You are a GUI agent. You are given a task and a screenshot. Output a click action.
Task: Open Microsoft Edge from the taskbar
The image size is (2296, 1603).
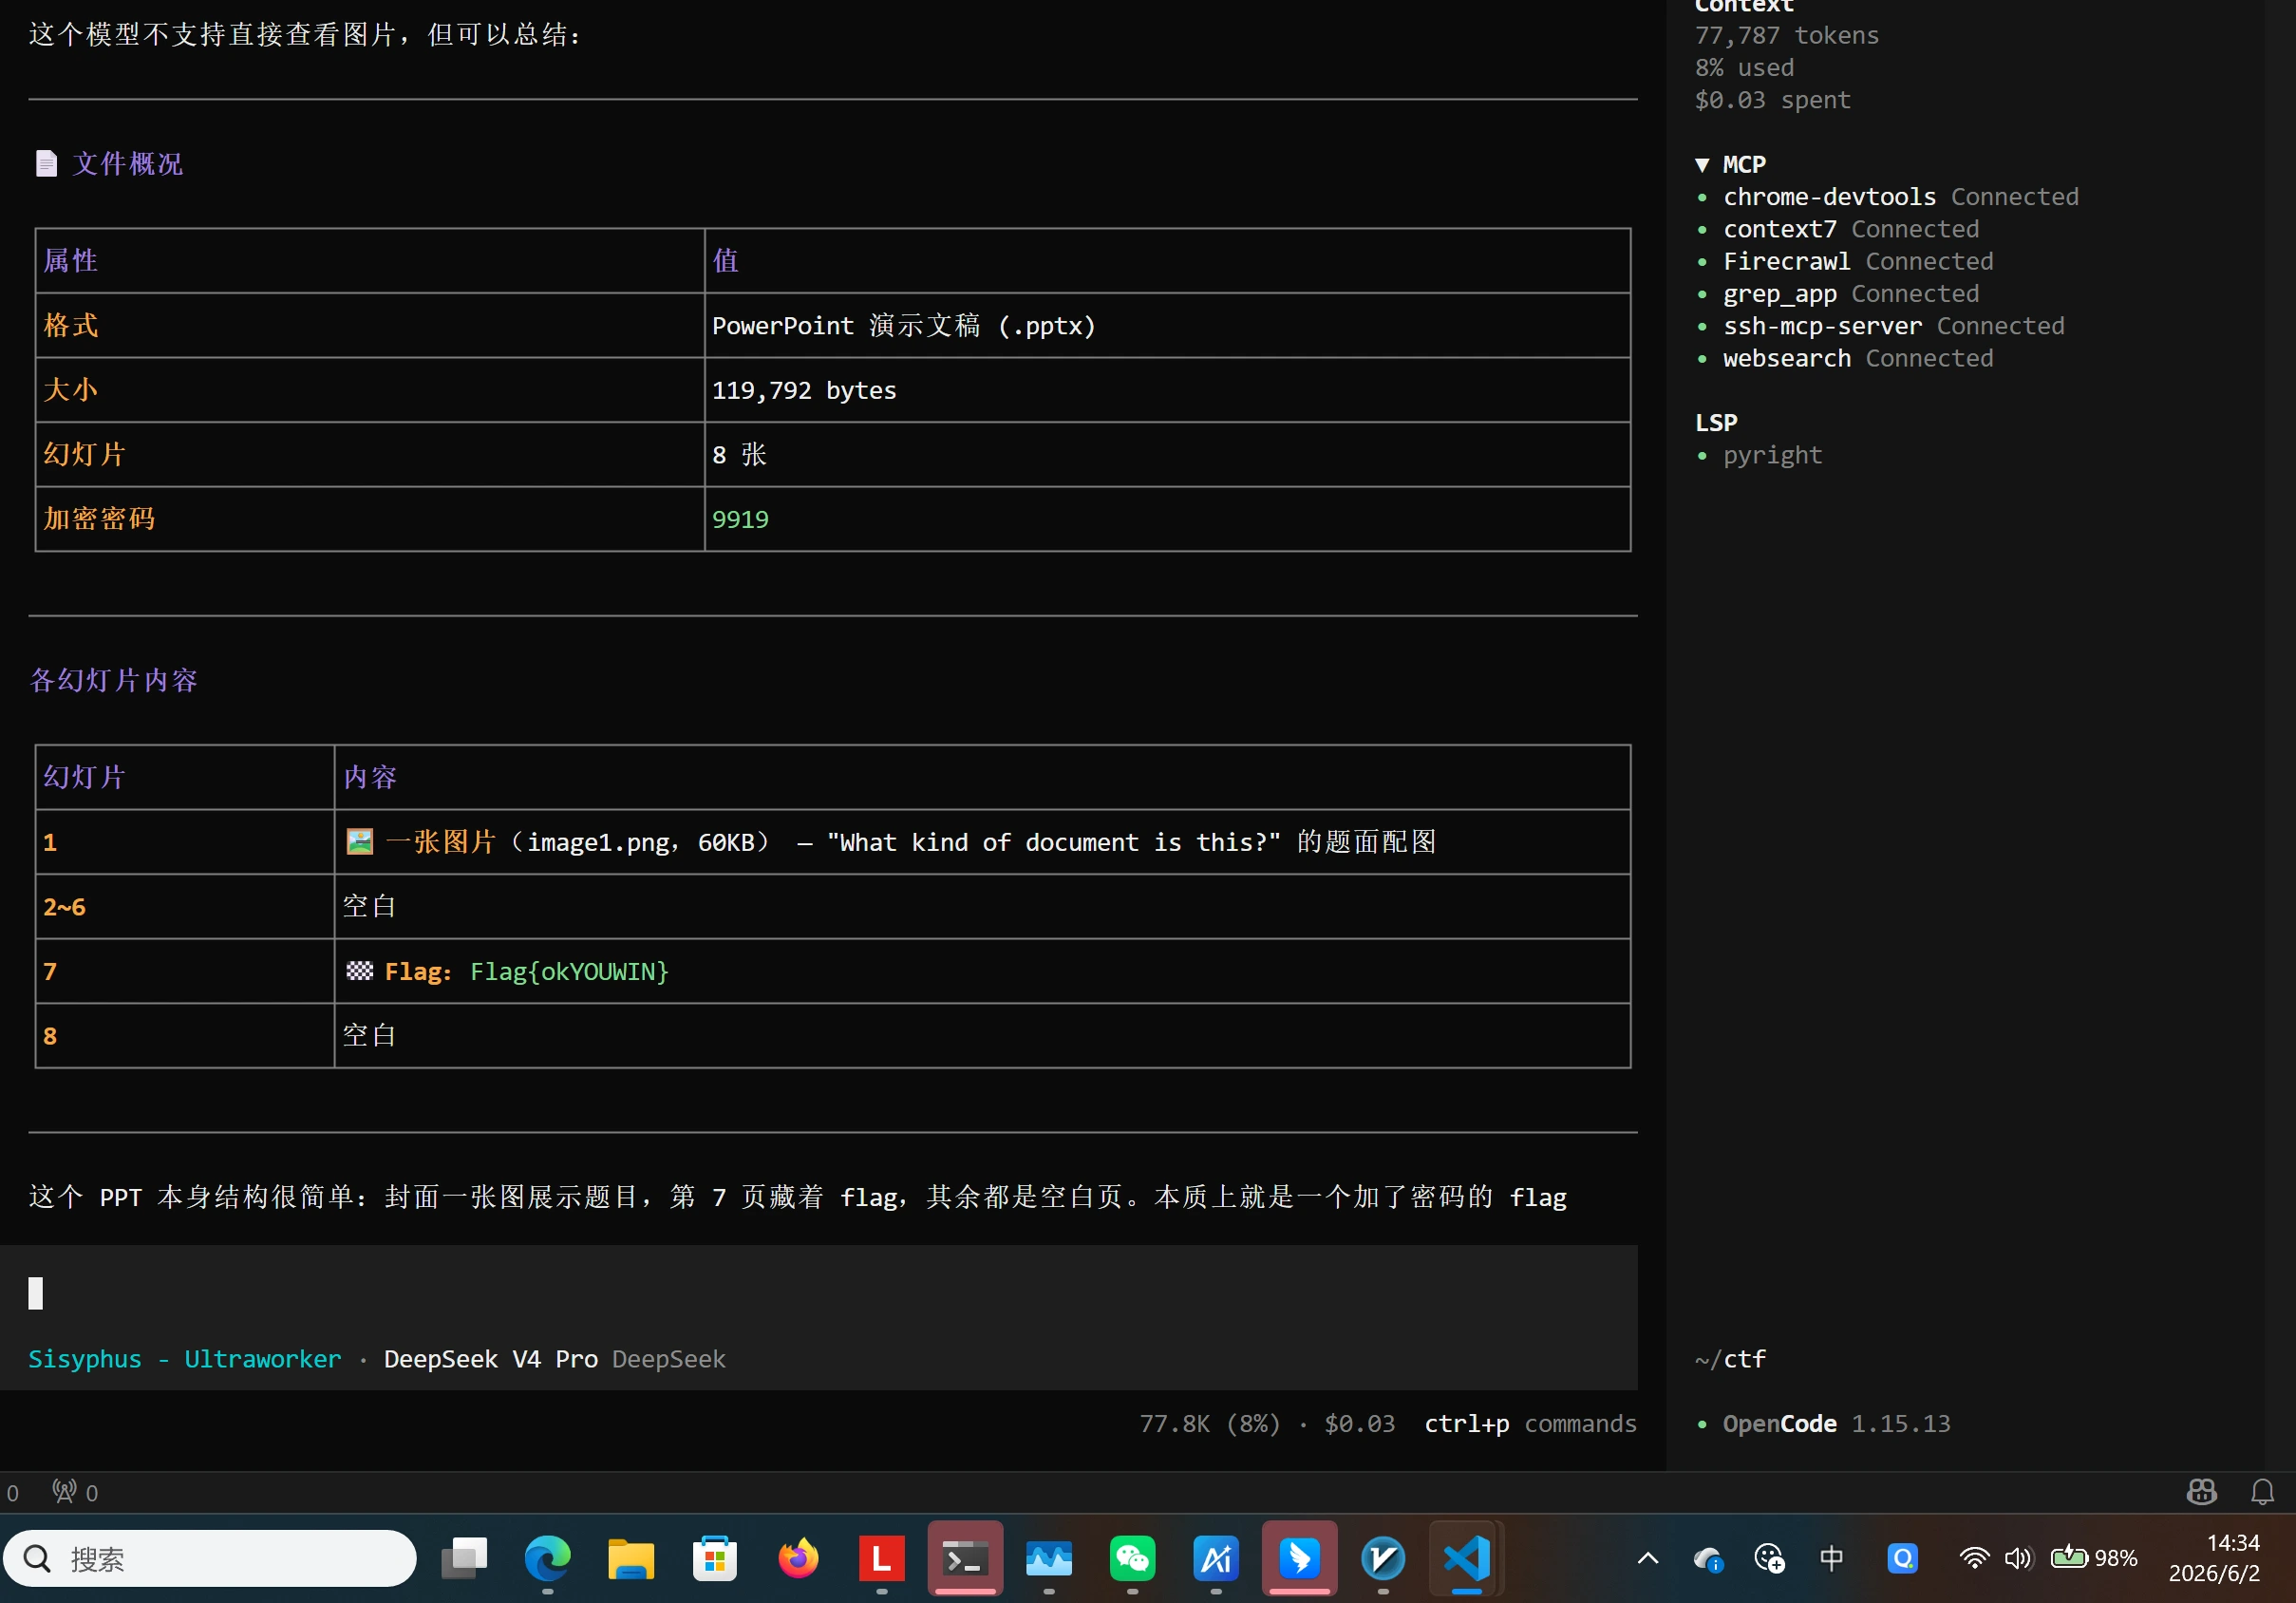coord(547,1558)
